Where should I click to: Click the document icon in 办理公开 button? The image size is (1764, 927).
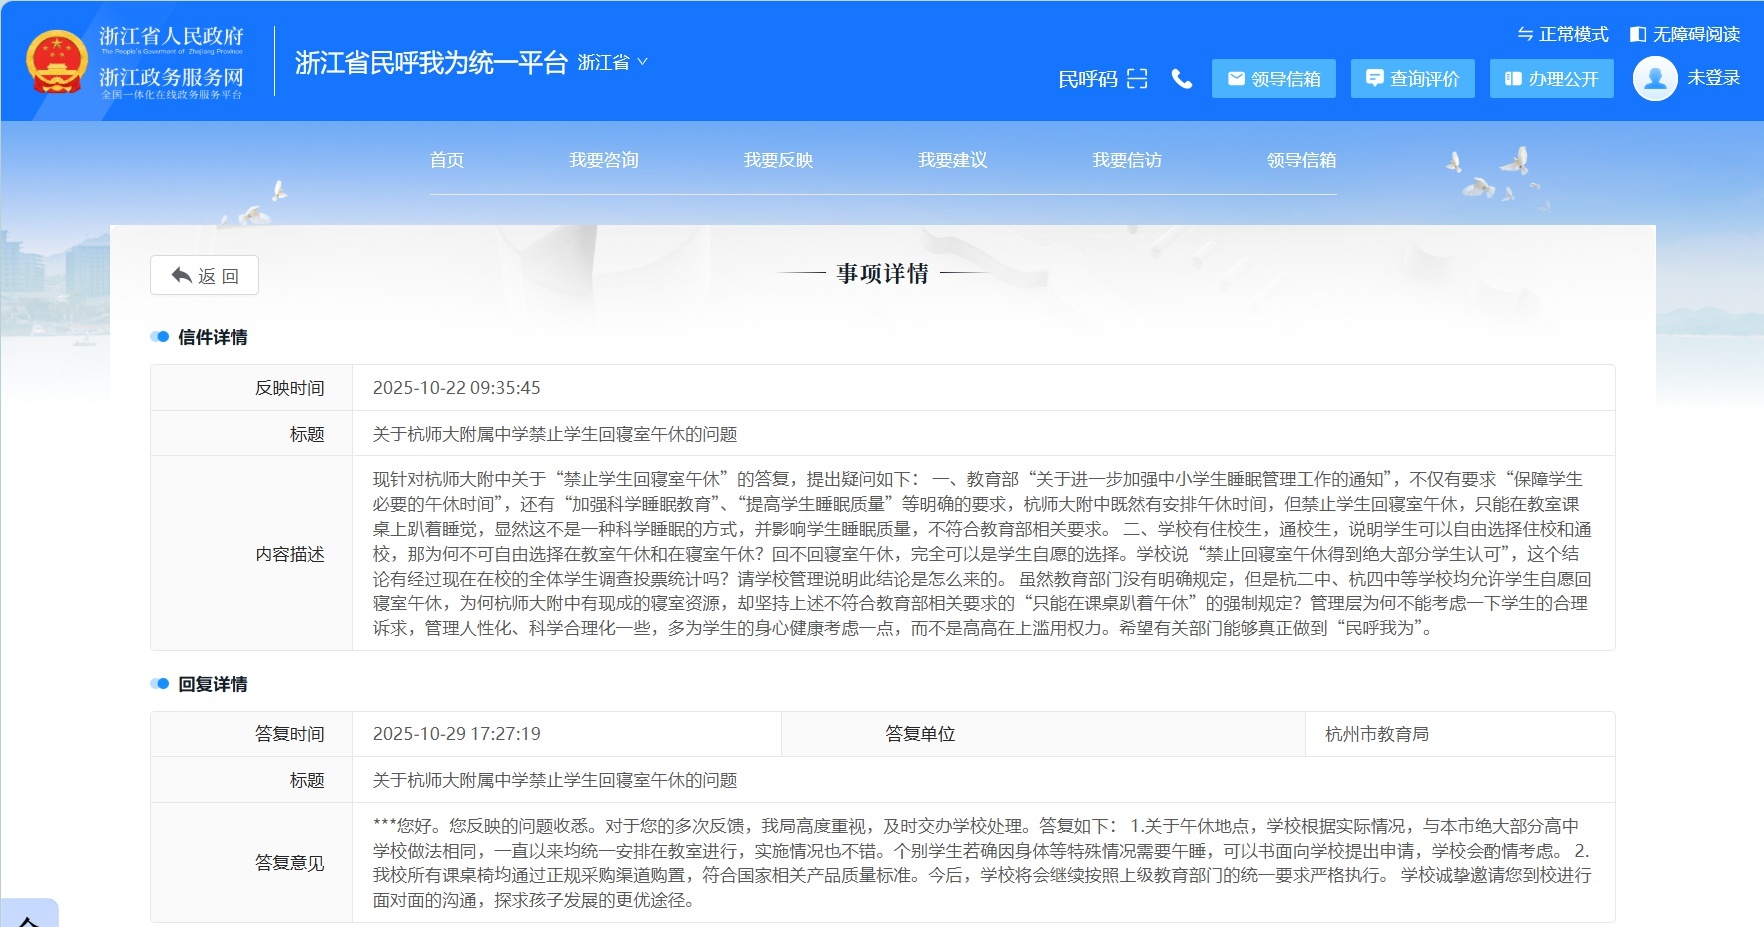[1512, 78]
